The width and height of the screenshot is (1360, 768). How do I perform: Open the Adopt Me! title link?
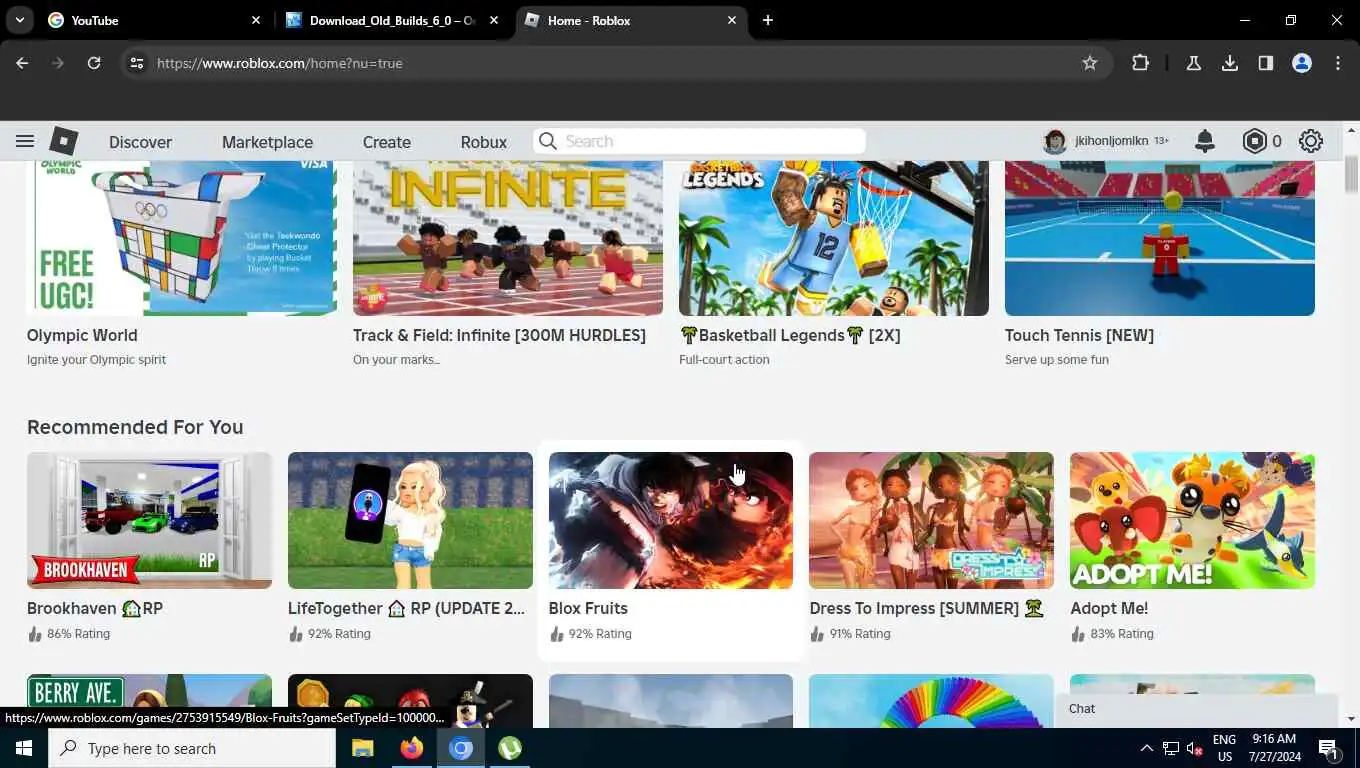(x=1109, y=608)
